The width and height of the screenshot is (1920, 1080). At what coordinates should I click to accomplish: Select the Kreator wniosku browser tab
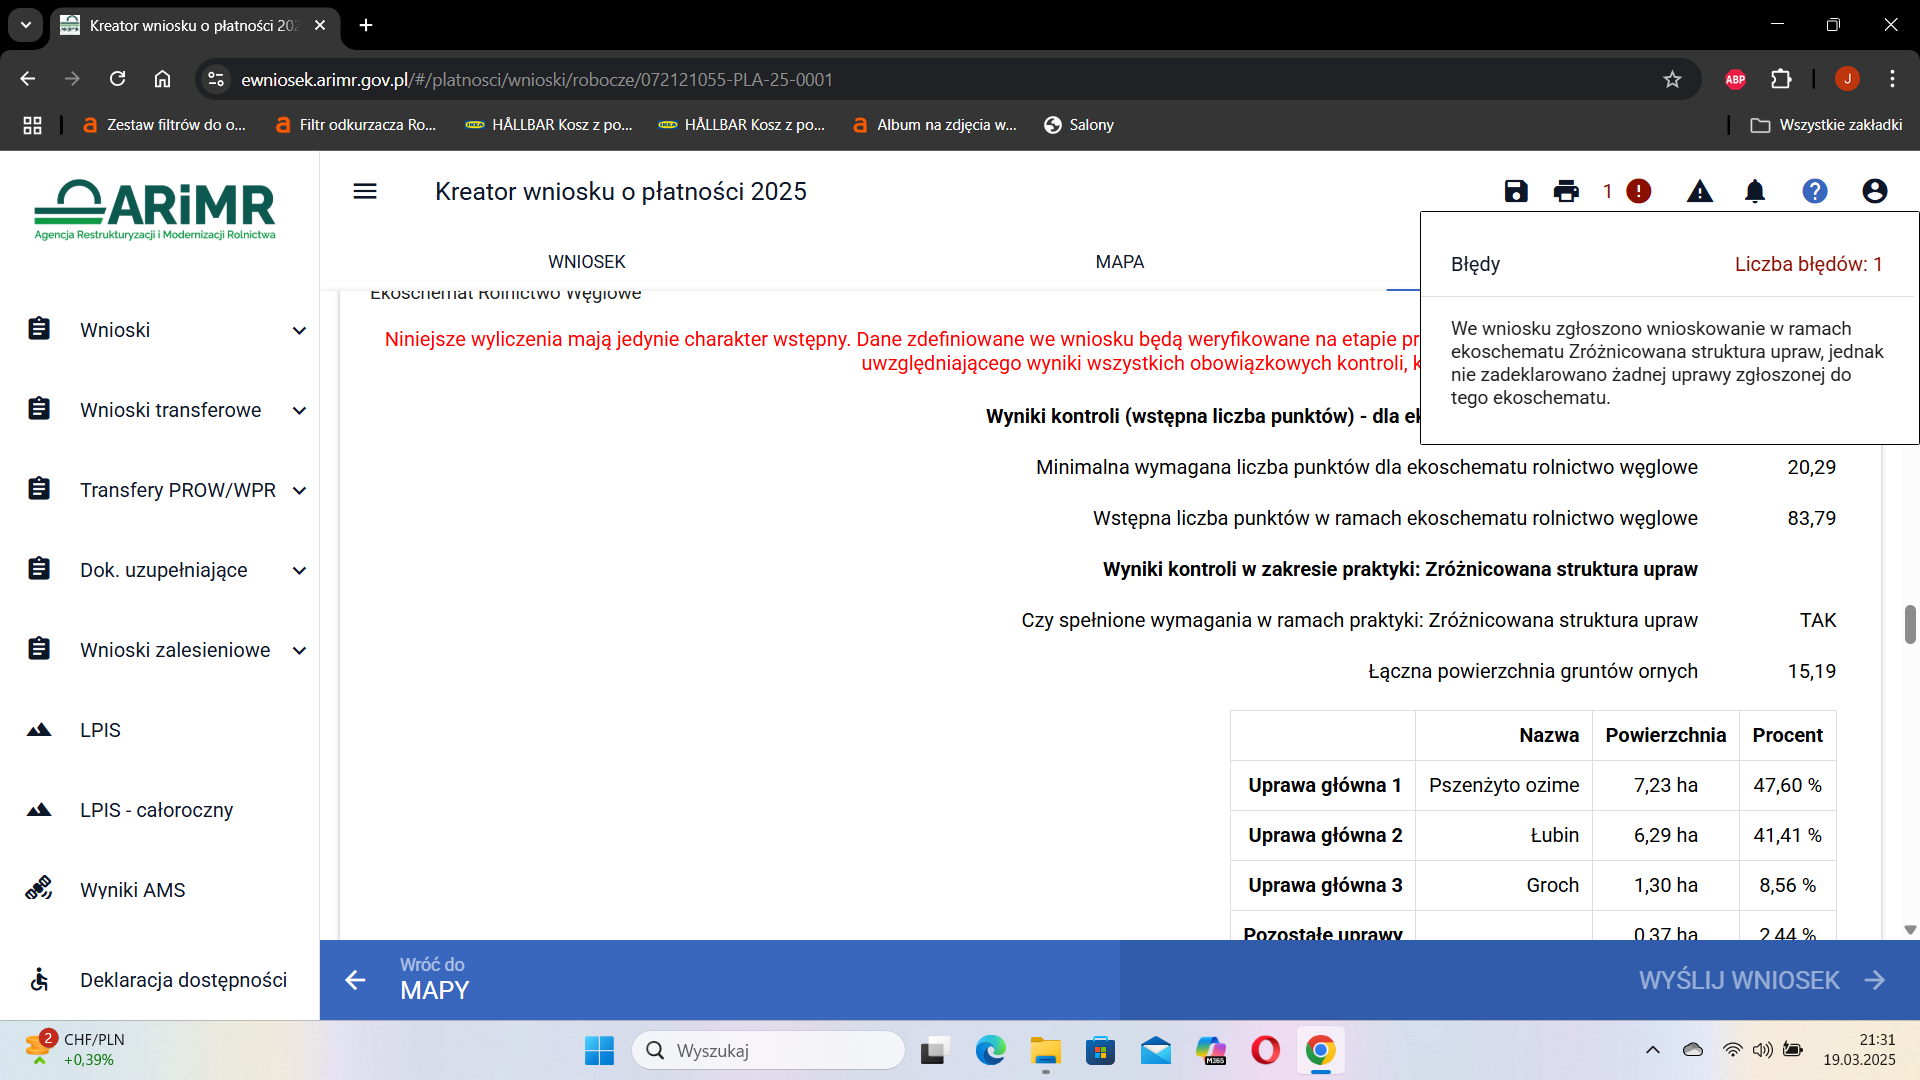click(193, 25)
